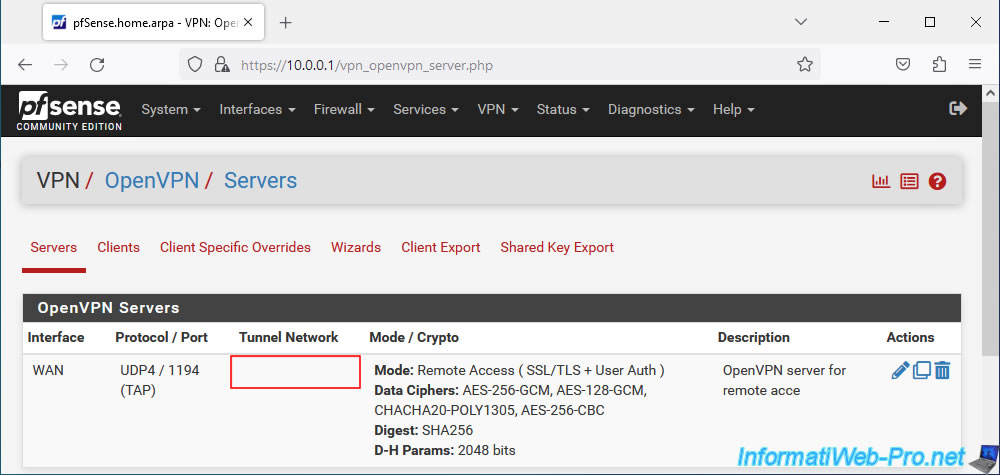The width and height of the screenshot is (1000, 475).
Task: Edit the WAN OpenVPN server (pencil icon)
Action: [900, 370]
